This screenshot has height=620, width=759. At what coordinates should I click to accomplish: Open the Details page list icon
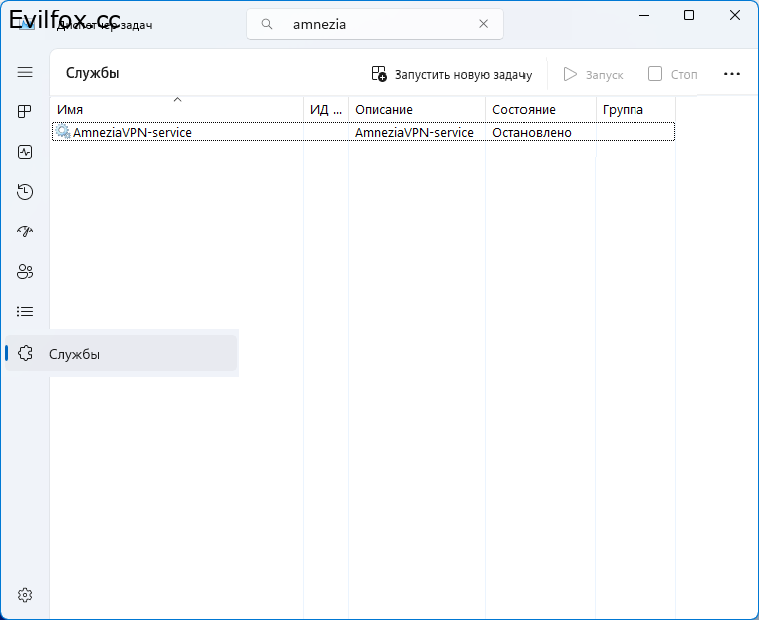tap(25, 312)
